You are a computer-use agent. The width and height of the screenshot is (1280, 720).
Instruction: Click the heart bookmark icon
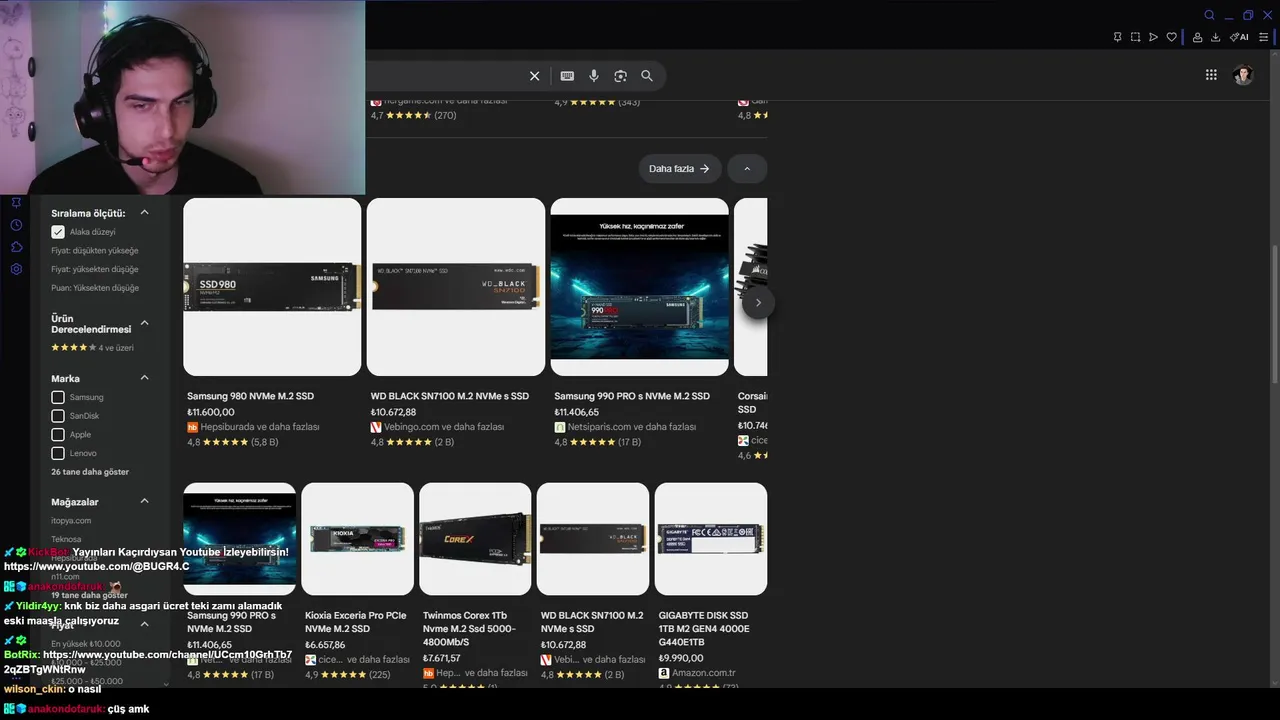(1172, 37)
